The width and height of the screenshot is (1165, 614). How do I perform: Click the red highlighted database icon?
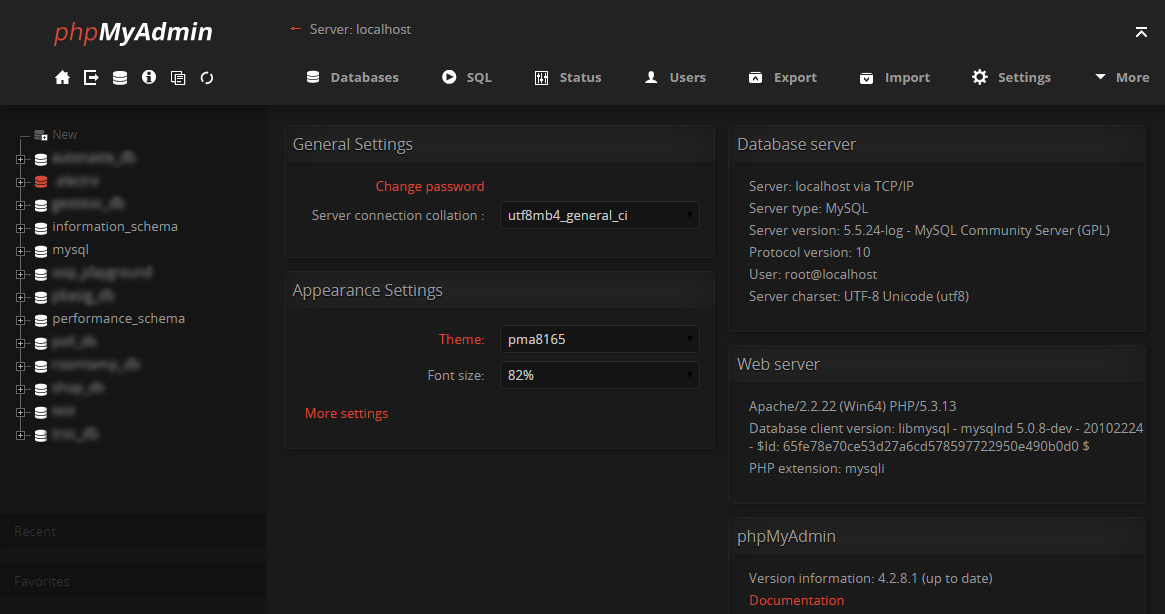[41, 181]
